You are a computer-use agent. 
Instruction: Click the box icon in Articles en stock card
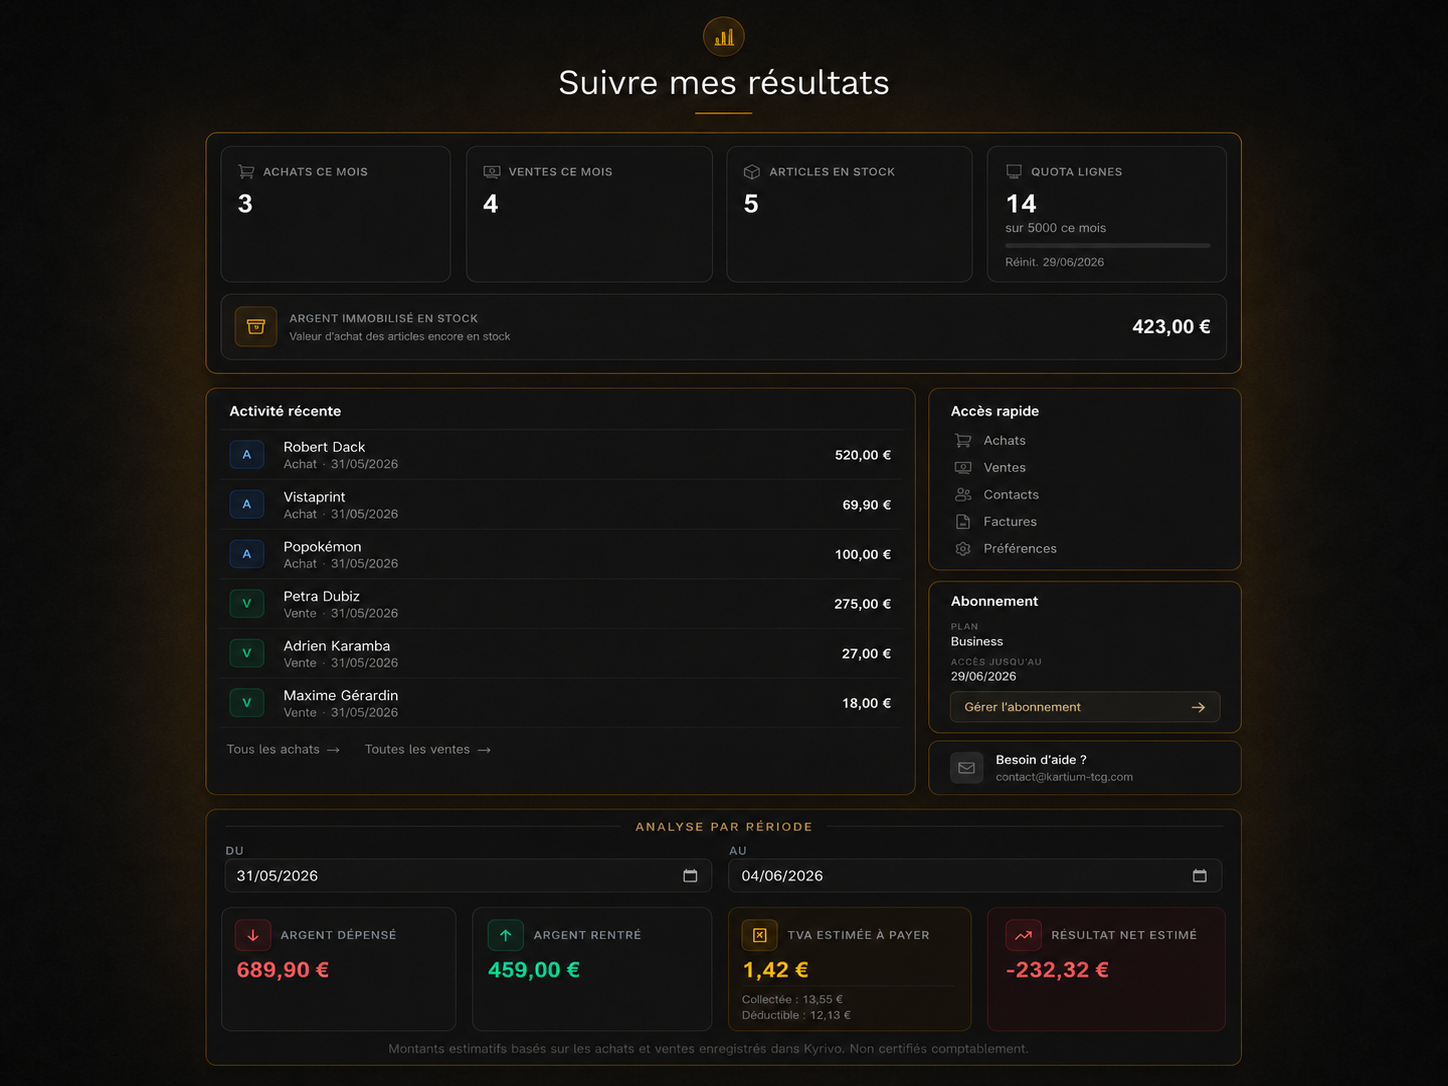(752, 172)
